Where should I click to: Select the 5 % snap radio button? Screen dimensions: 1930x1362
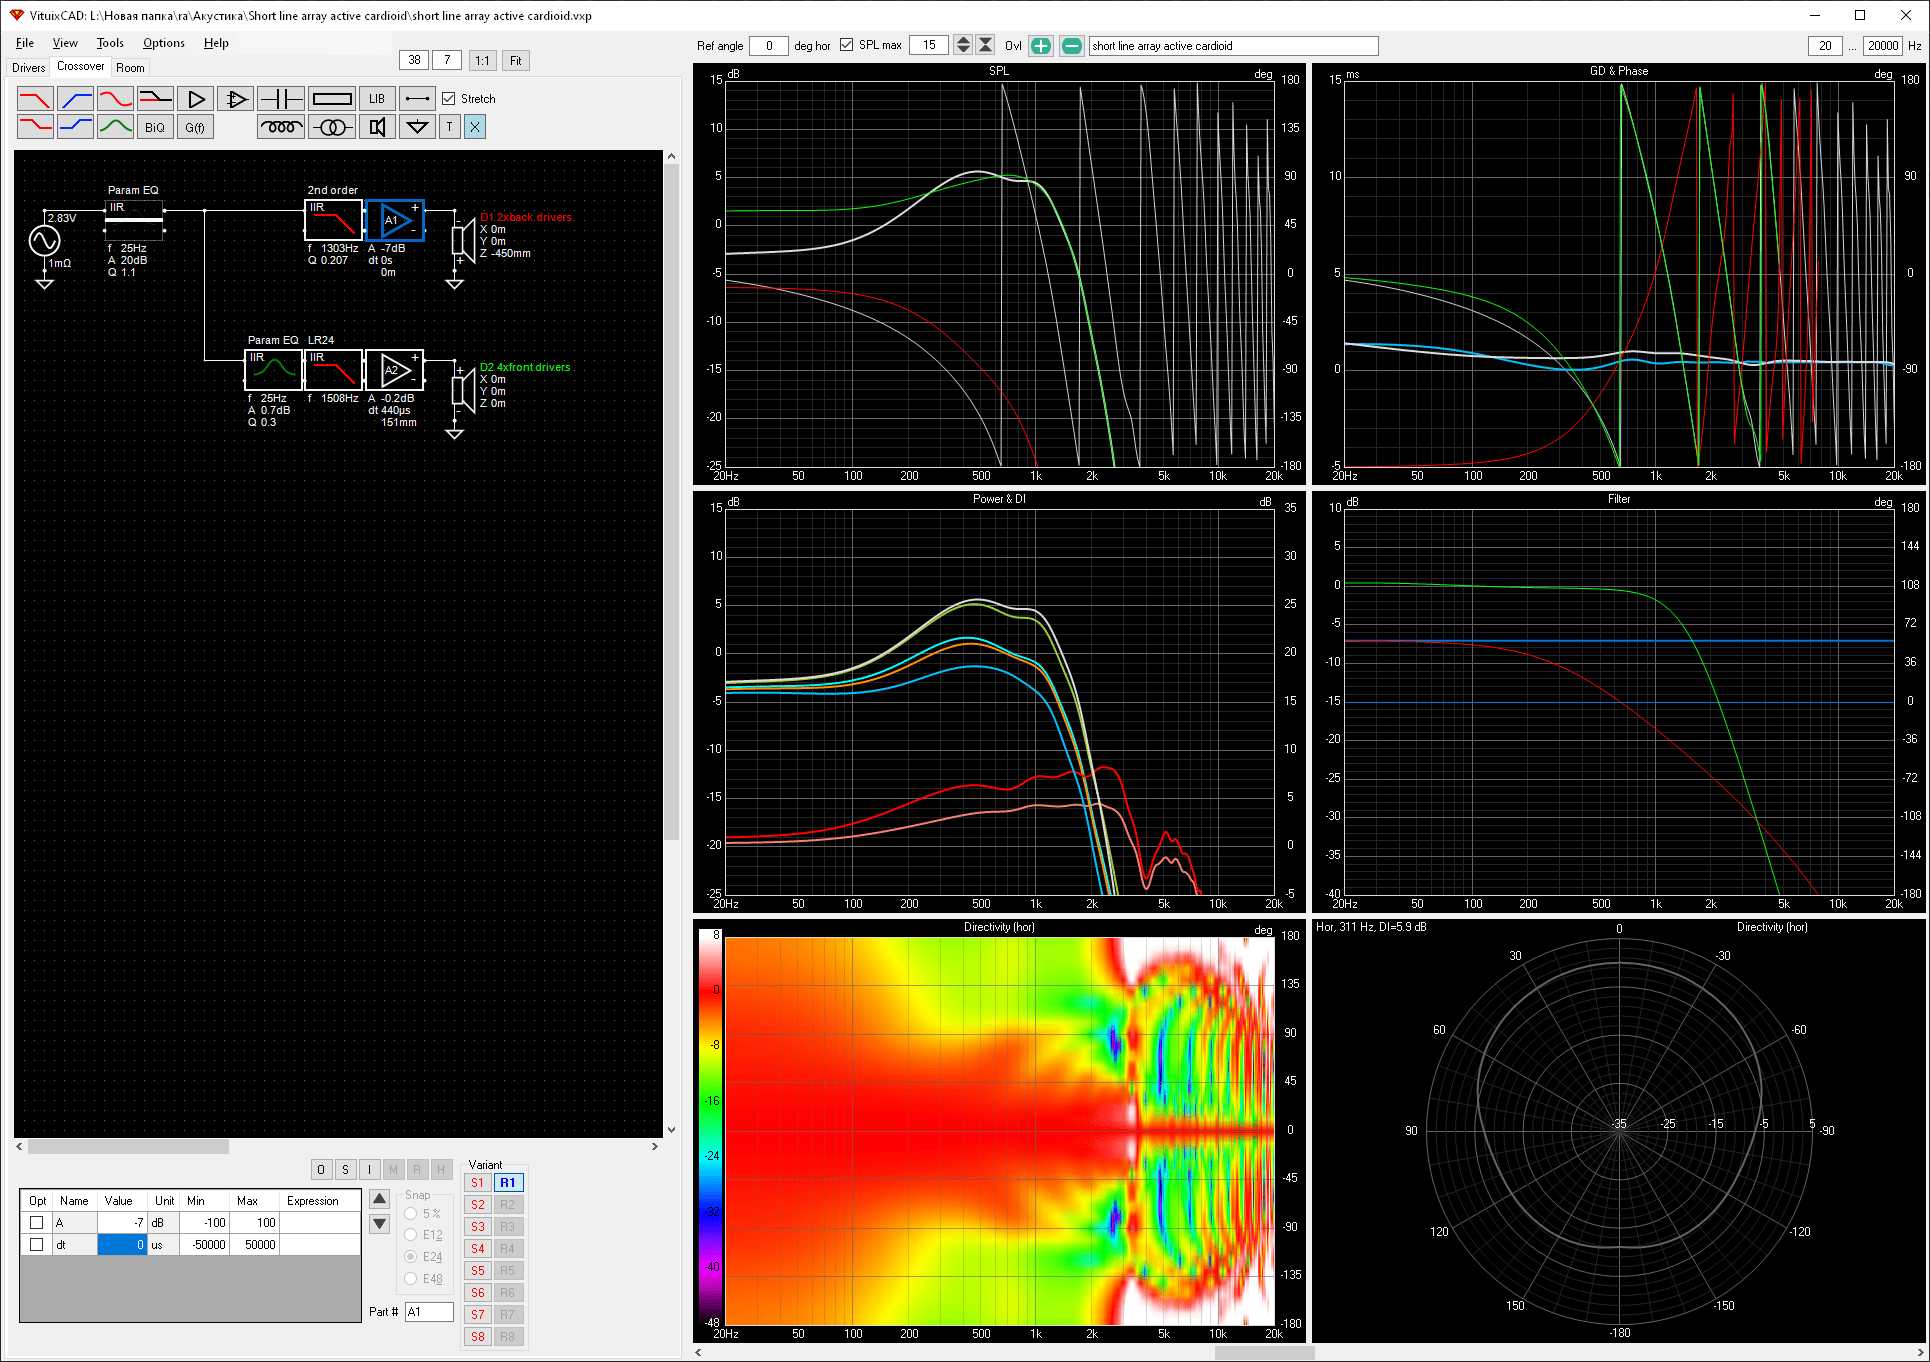click(x=411, y=1214)
